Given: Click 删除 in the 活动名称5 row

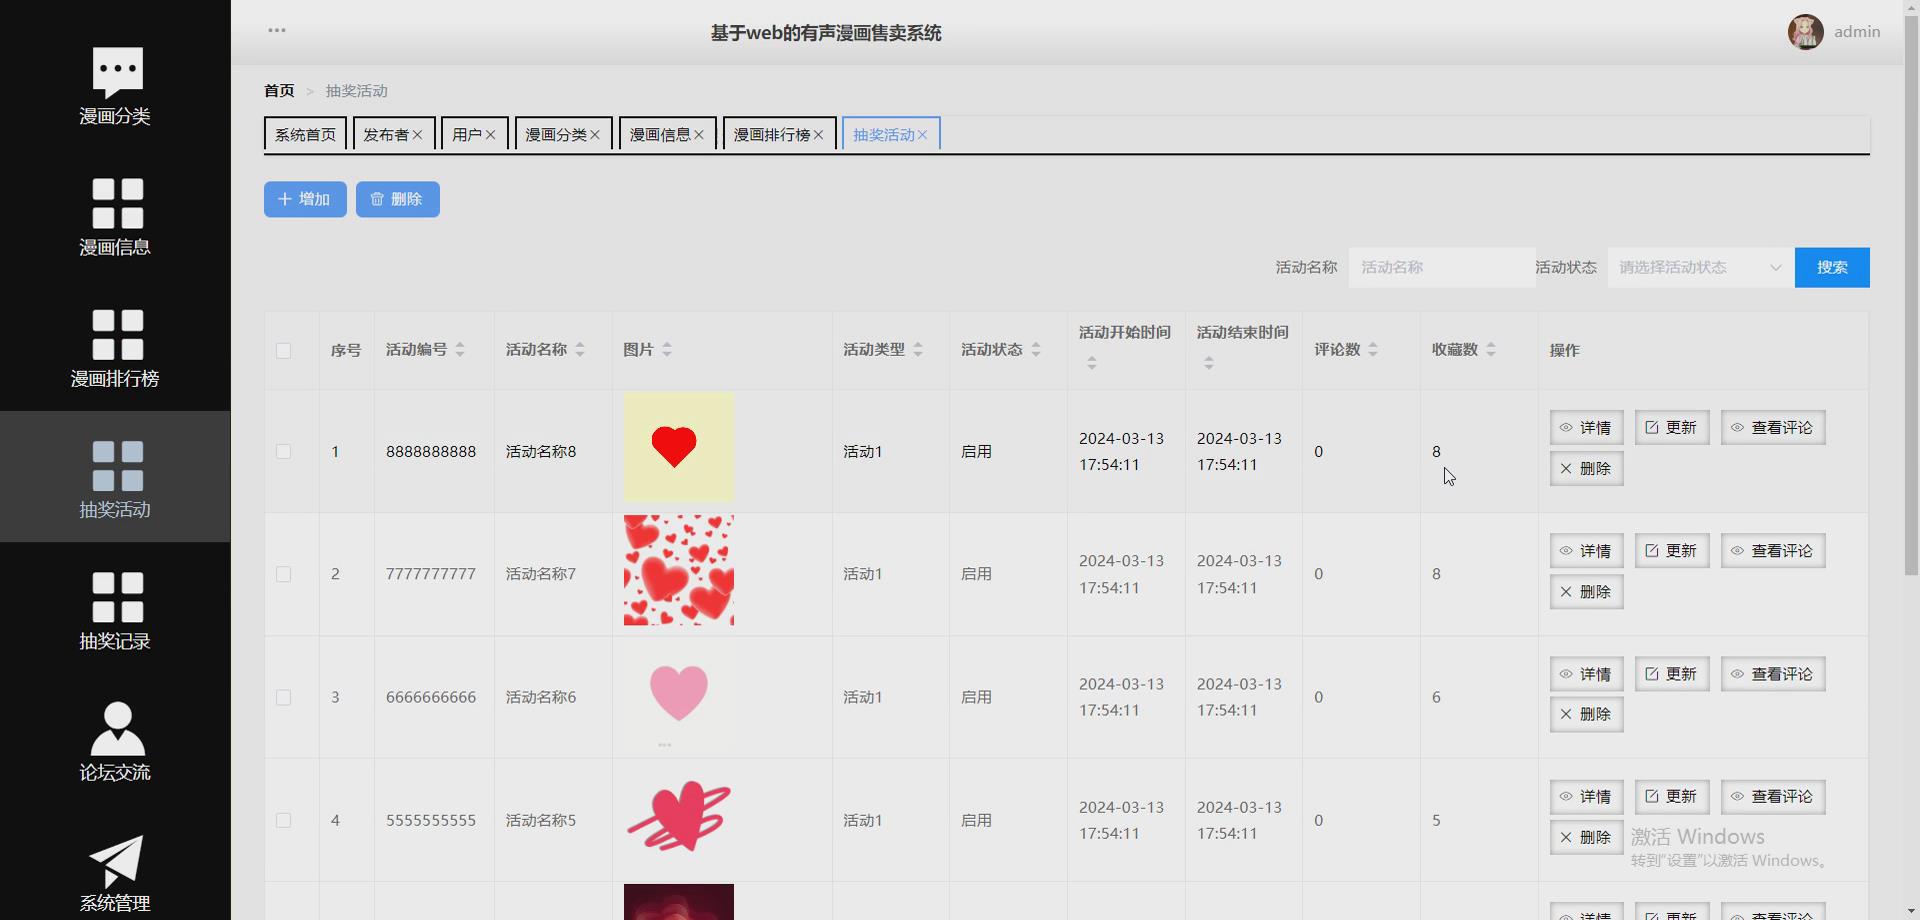Looking at the screenshot, I should point(1586,837).
